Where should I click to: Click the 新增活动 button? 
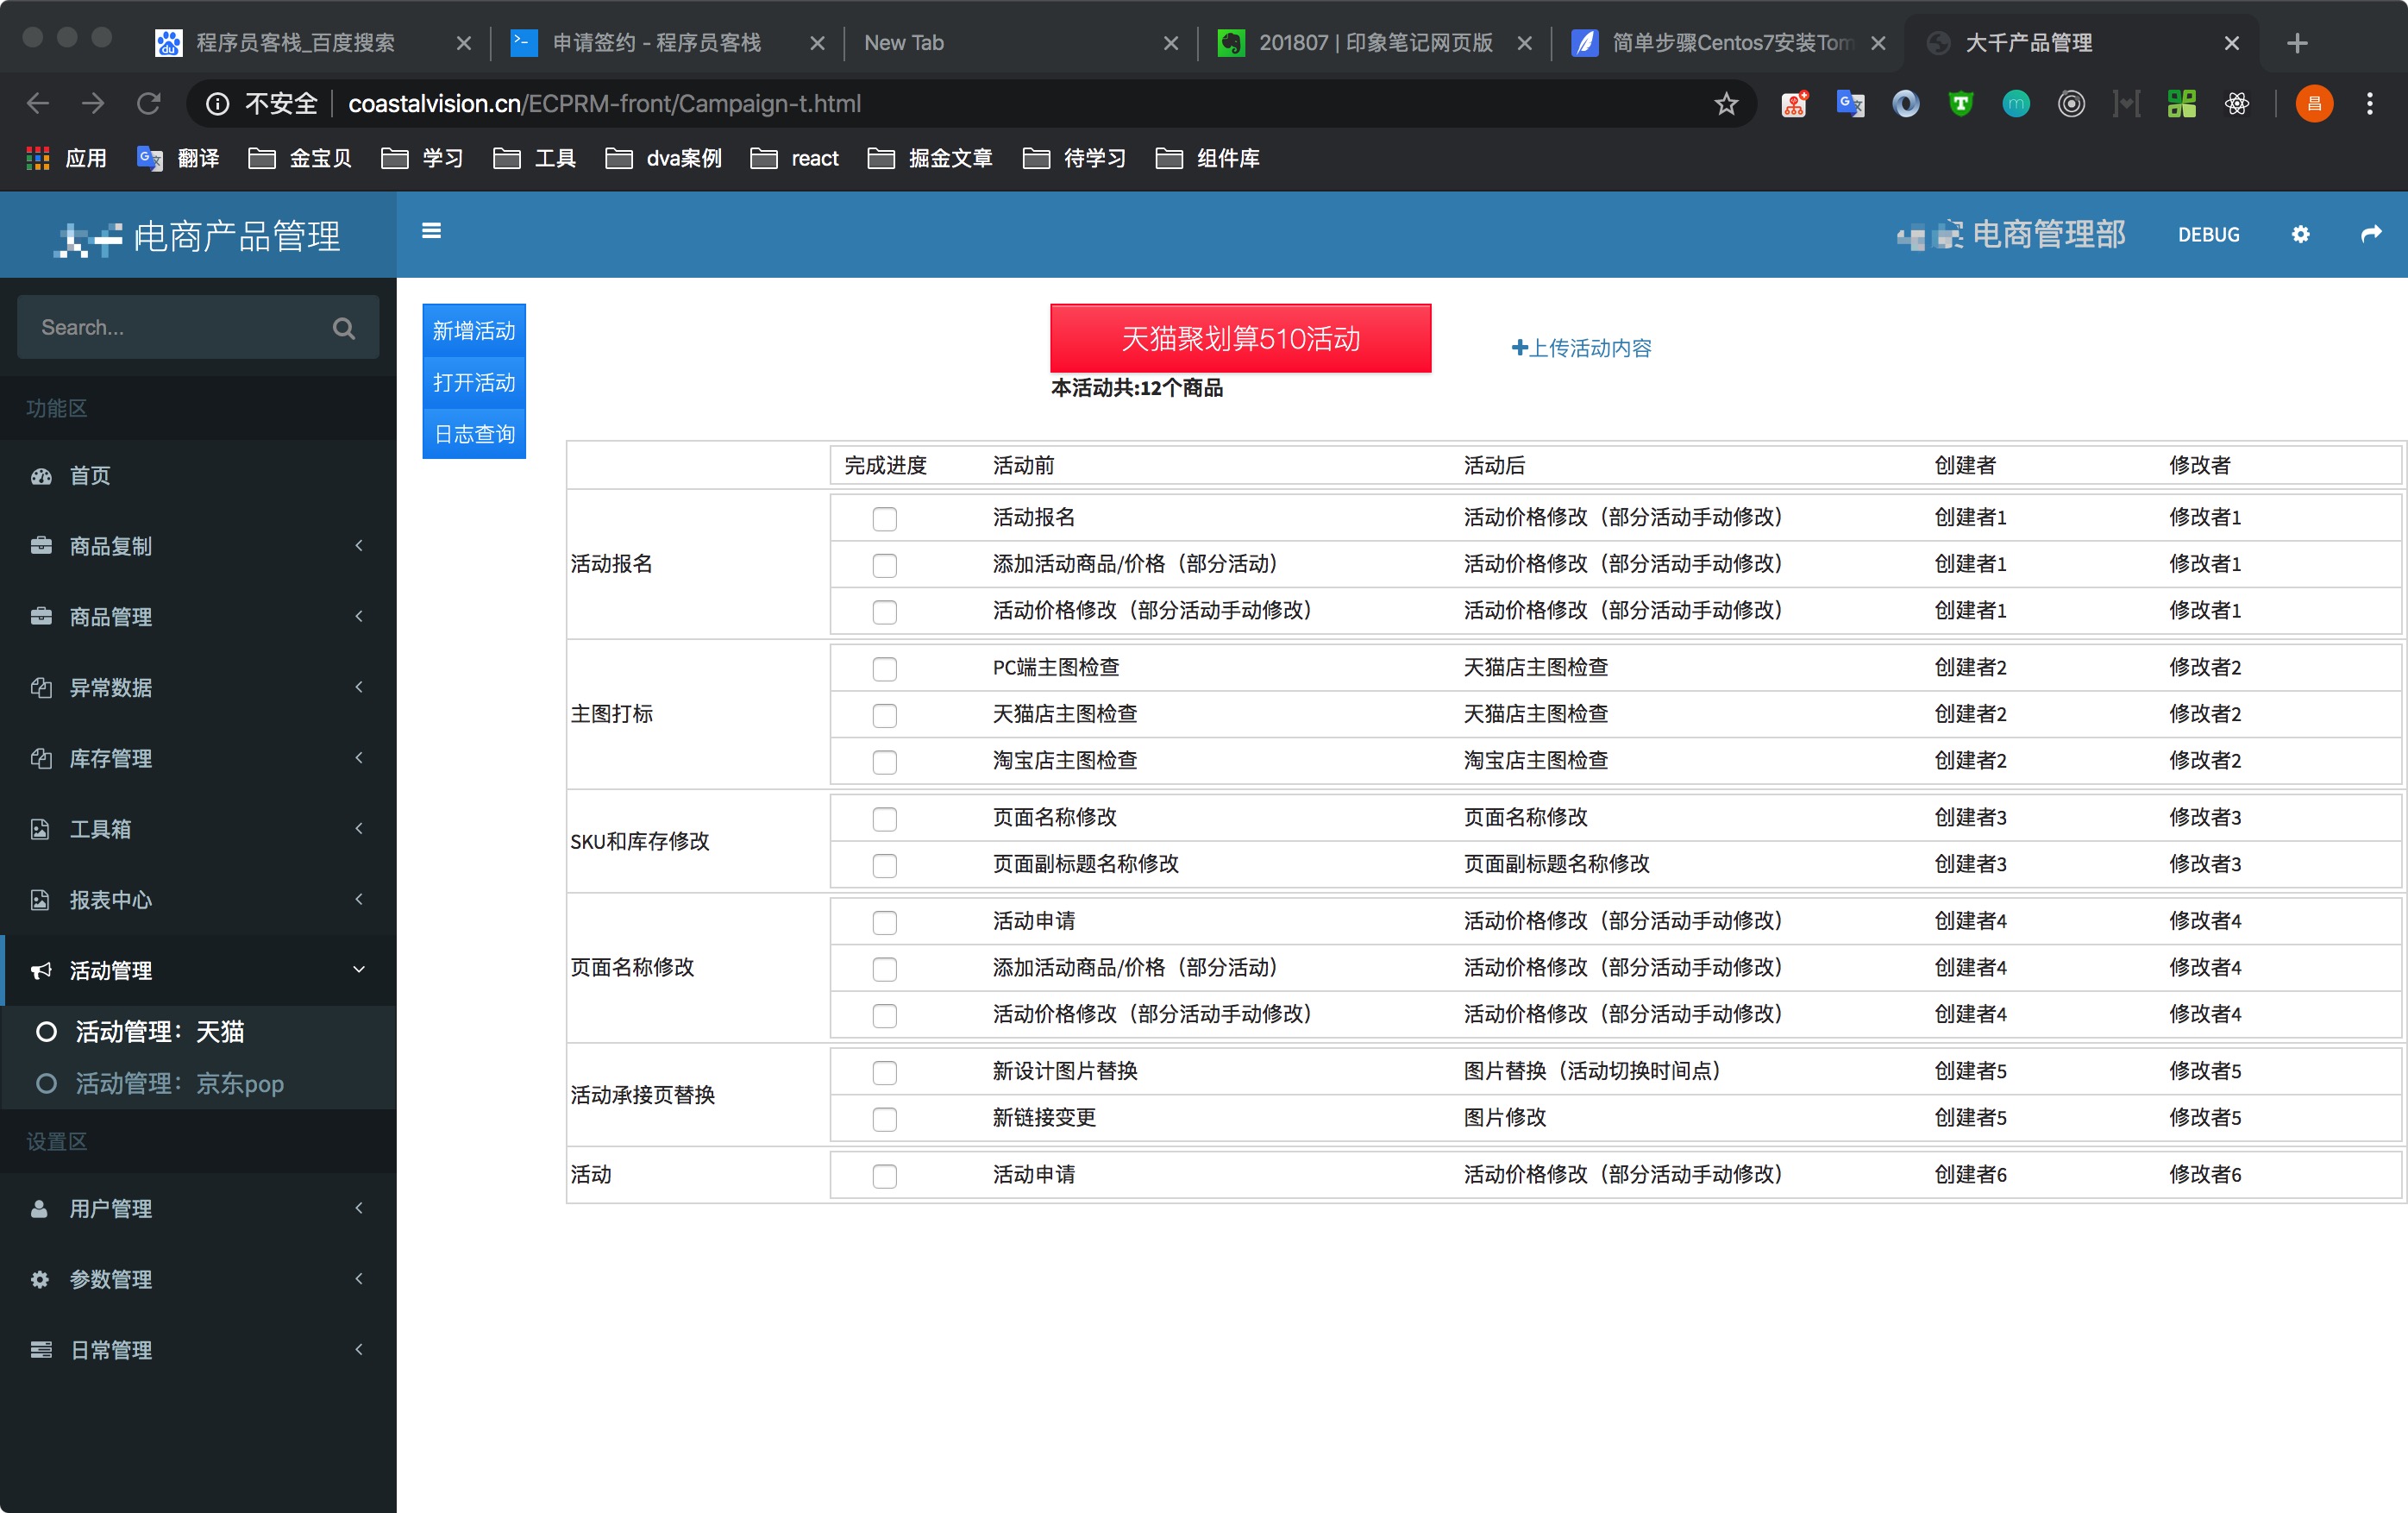point(473,330)
